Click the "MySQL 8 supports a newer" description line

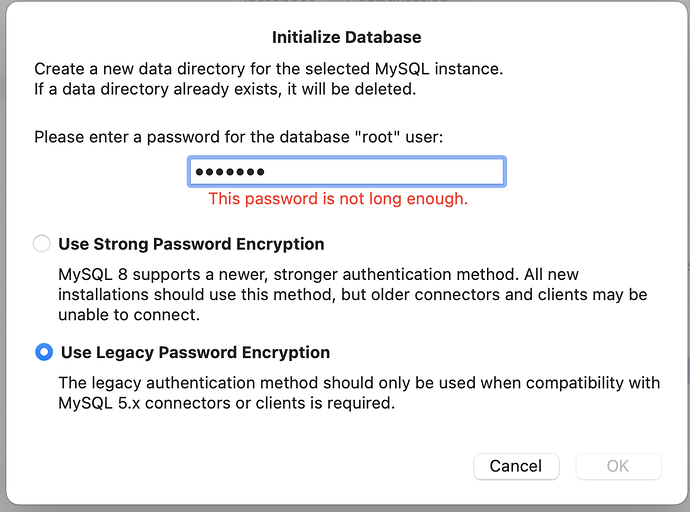(x=318, y=274)
